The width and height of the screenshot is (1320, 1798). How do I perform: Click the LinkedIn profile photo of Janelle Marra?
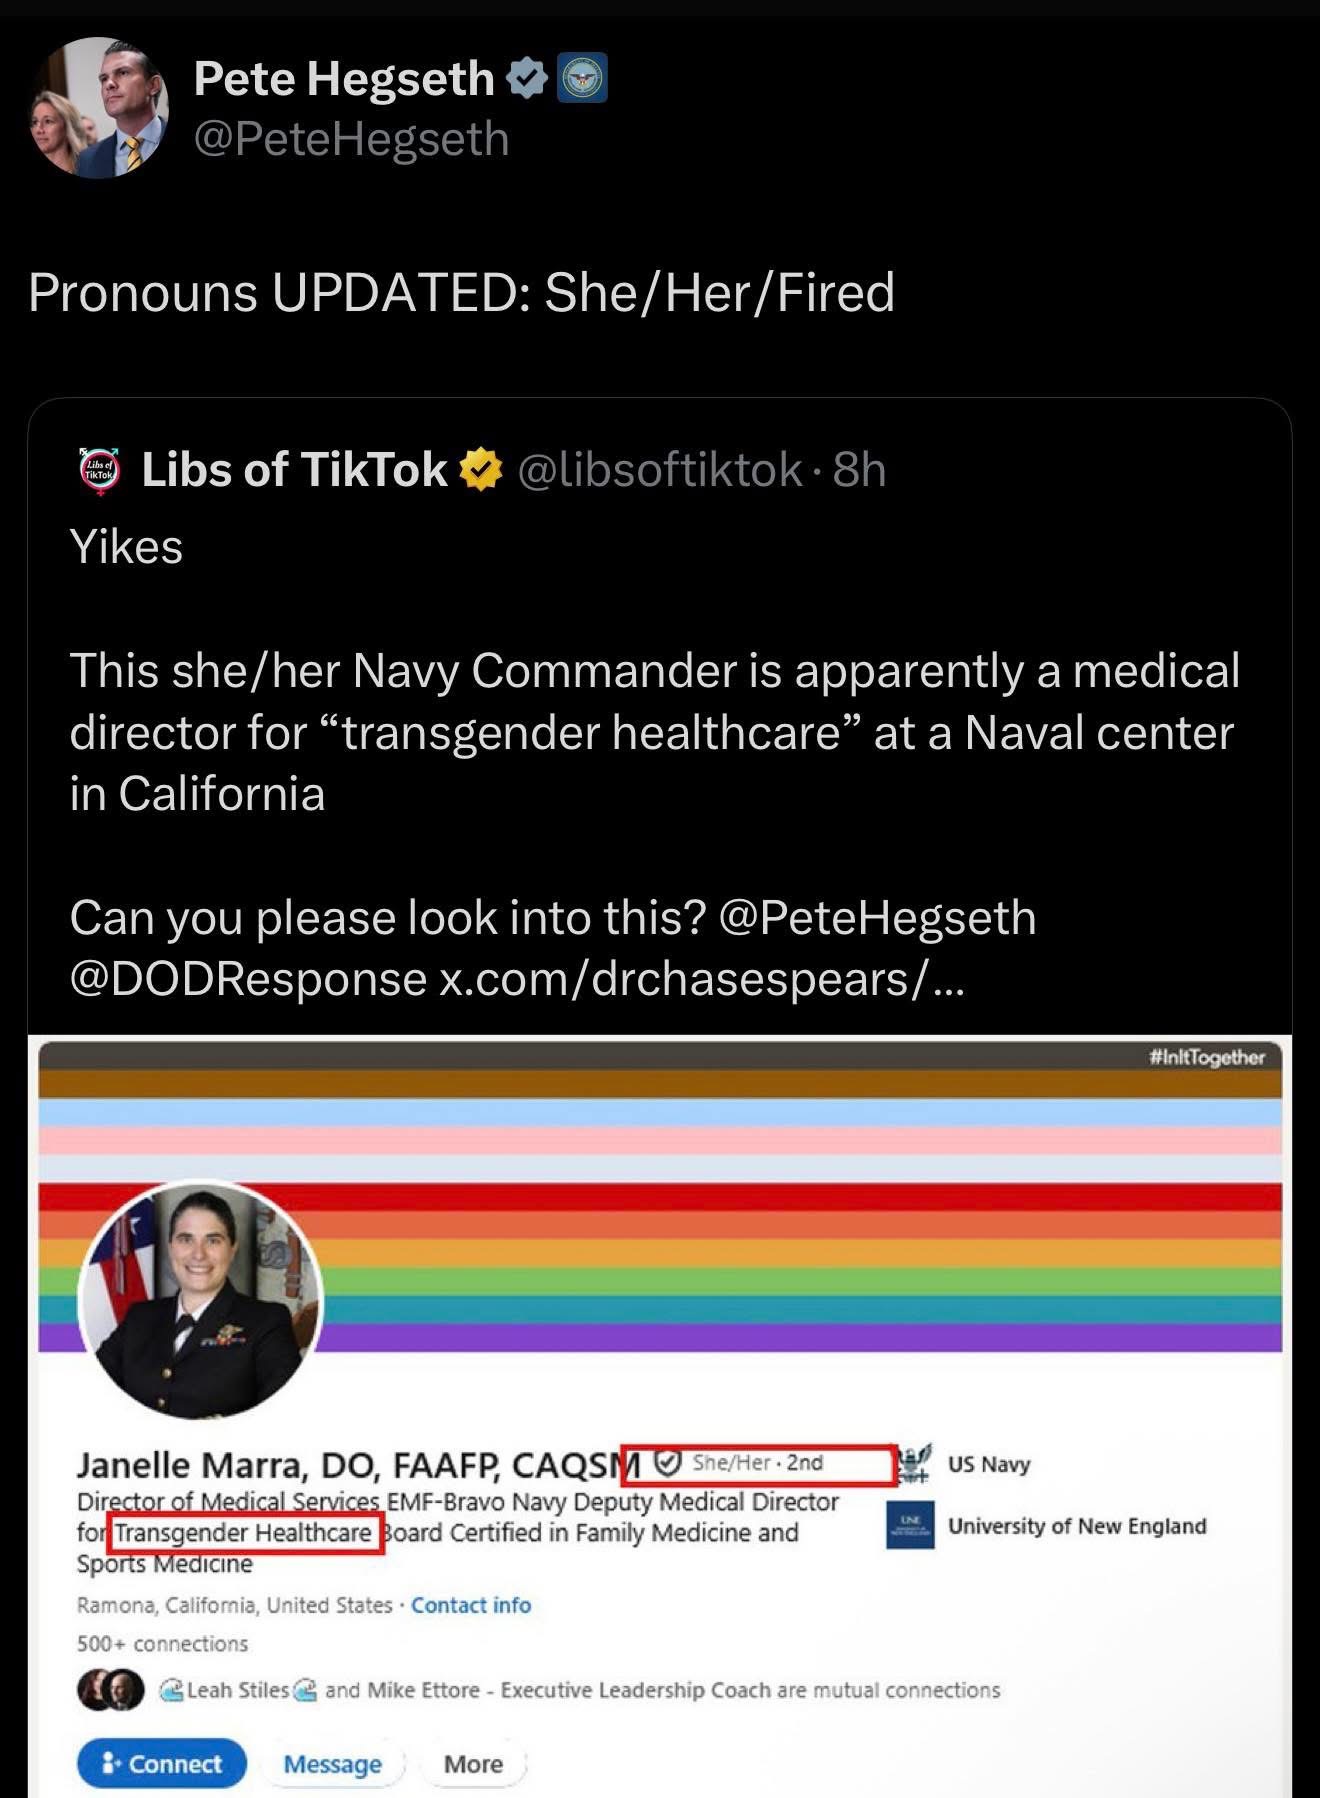201,1300
